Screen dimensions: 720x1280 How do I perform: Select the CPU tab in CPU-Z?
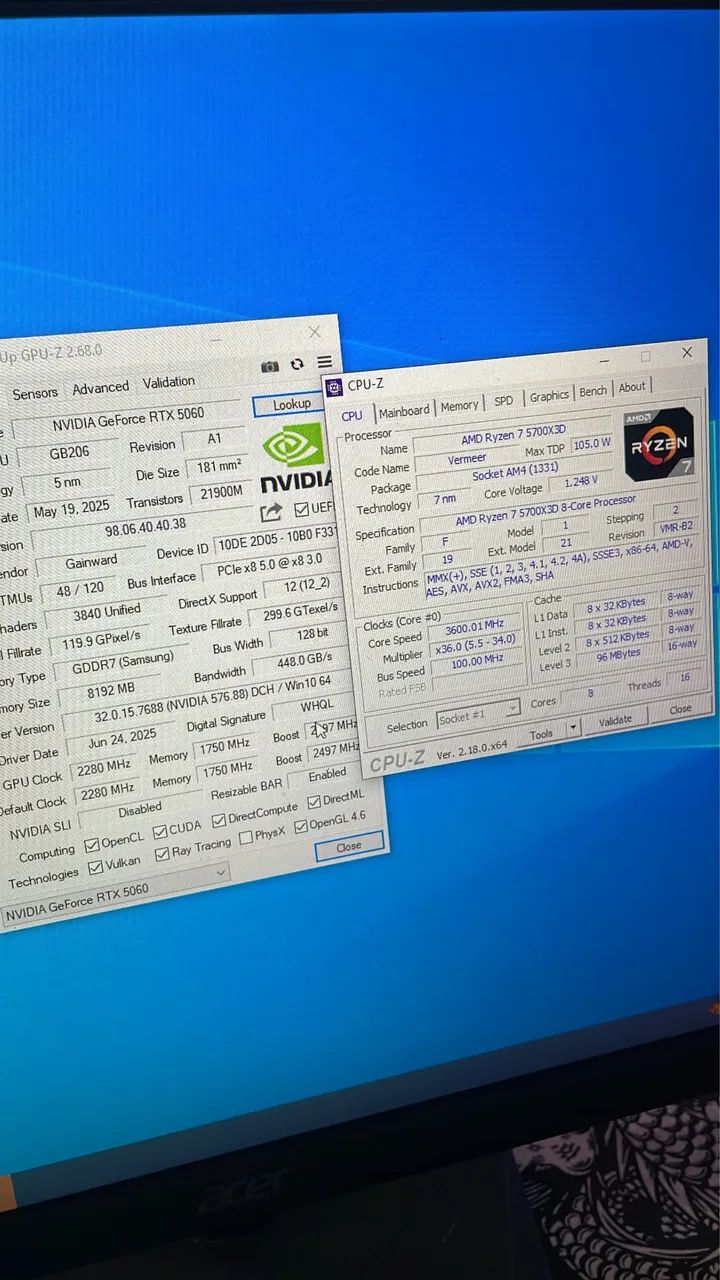click(352, 416)
